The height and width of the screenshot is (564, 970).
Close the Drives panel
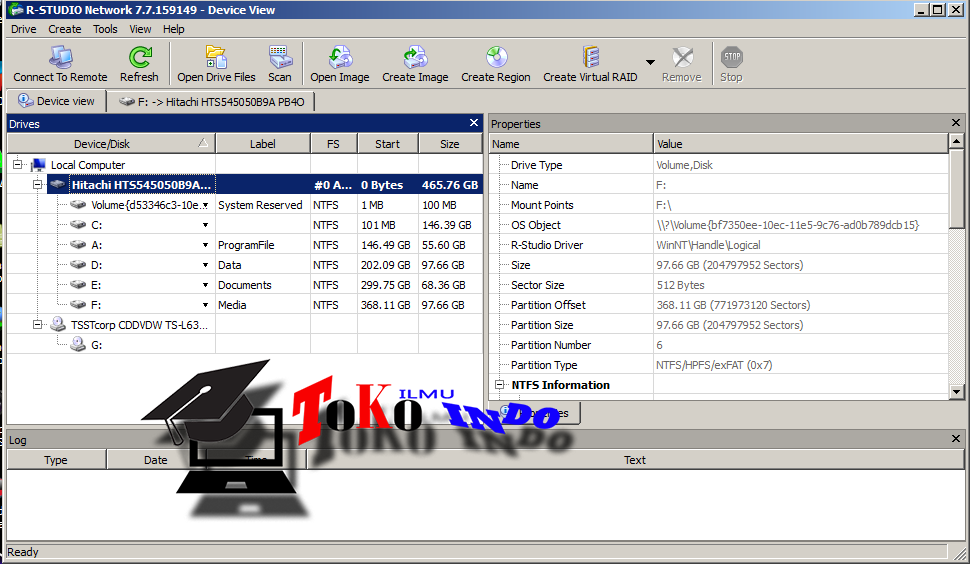point(474,123)
